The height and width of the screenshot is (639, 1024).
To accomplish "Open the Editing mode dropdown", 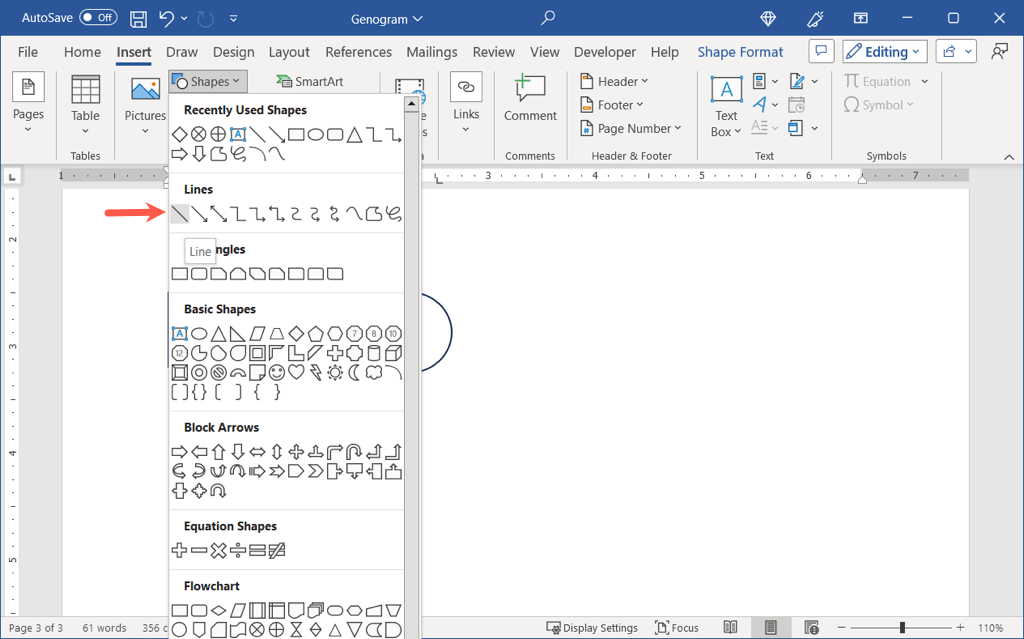I will [884, 52].
